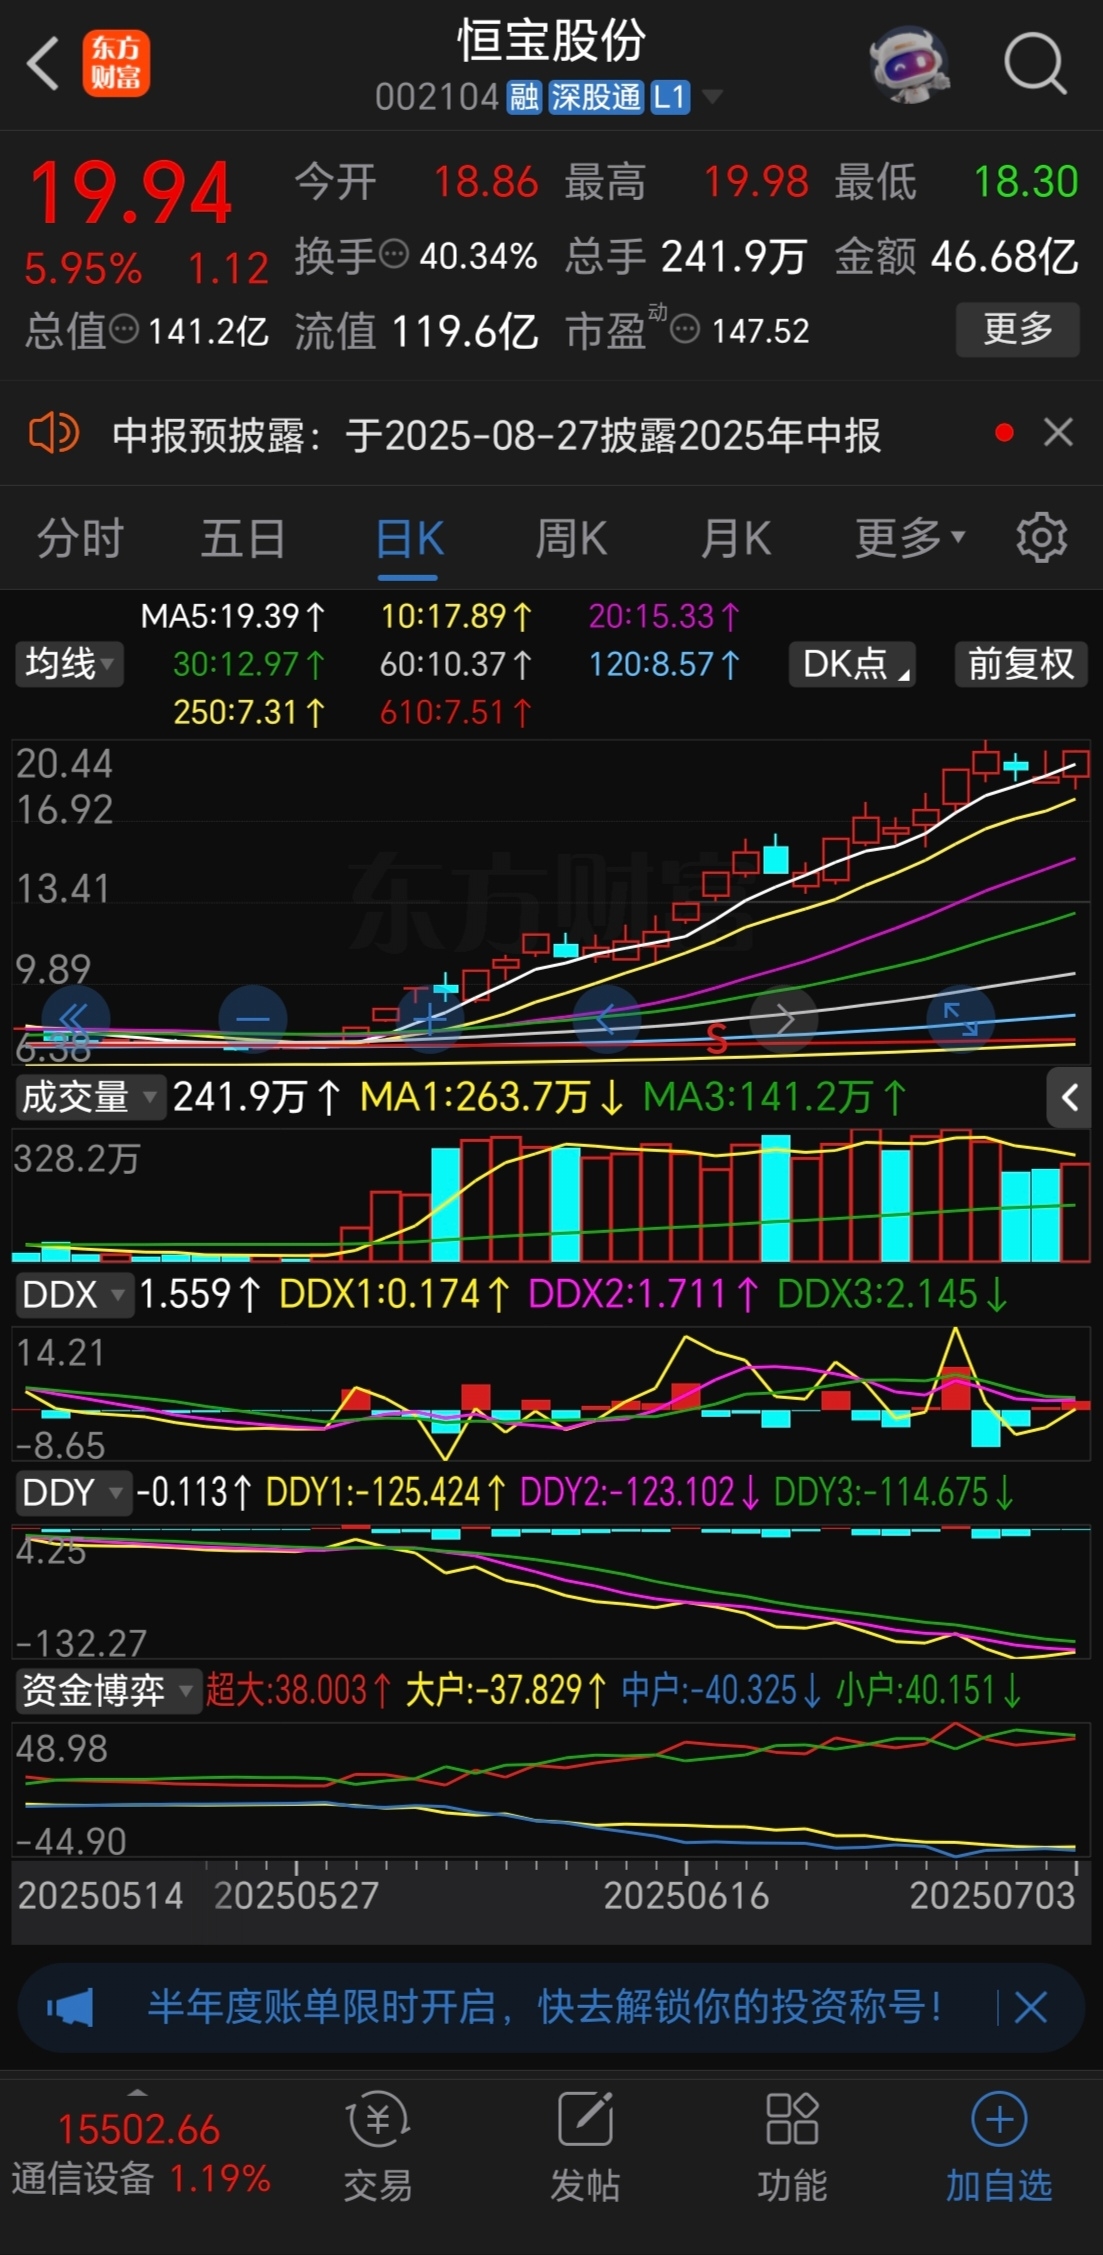The image size is (1103, 2255).
Task: Move chart left with the arrow button
Action: coord(607,1019)
